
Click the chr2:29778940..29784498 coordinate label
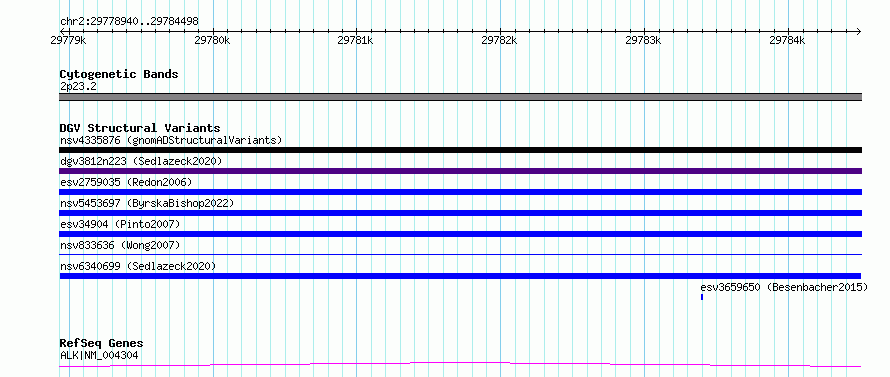coord(129,22)
